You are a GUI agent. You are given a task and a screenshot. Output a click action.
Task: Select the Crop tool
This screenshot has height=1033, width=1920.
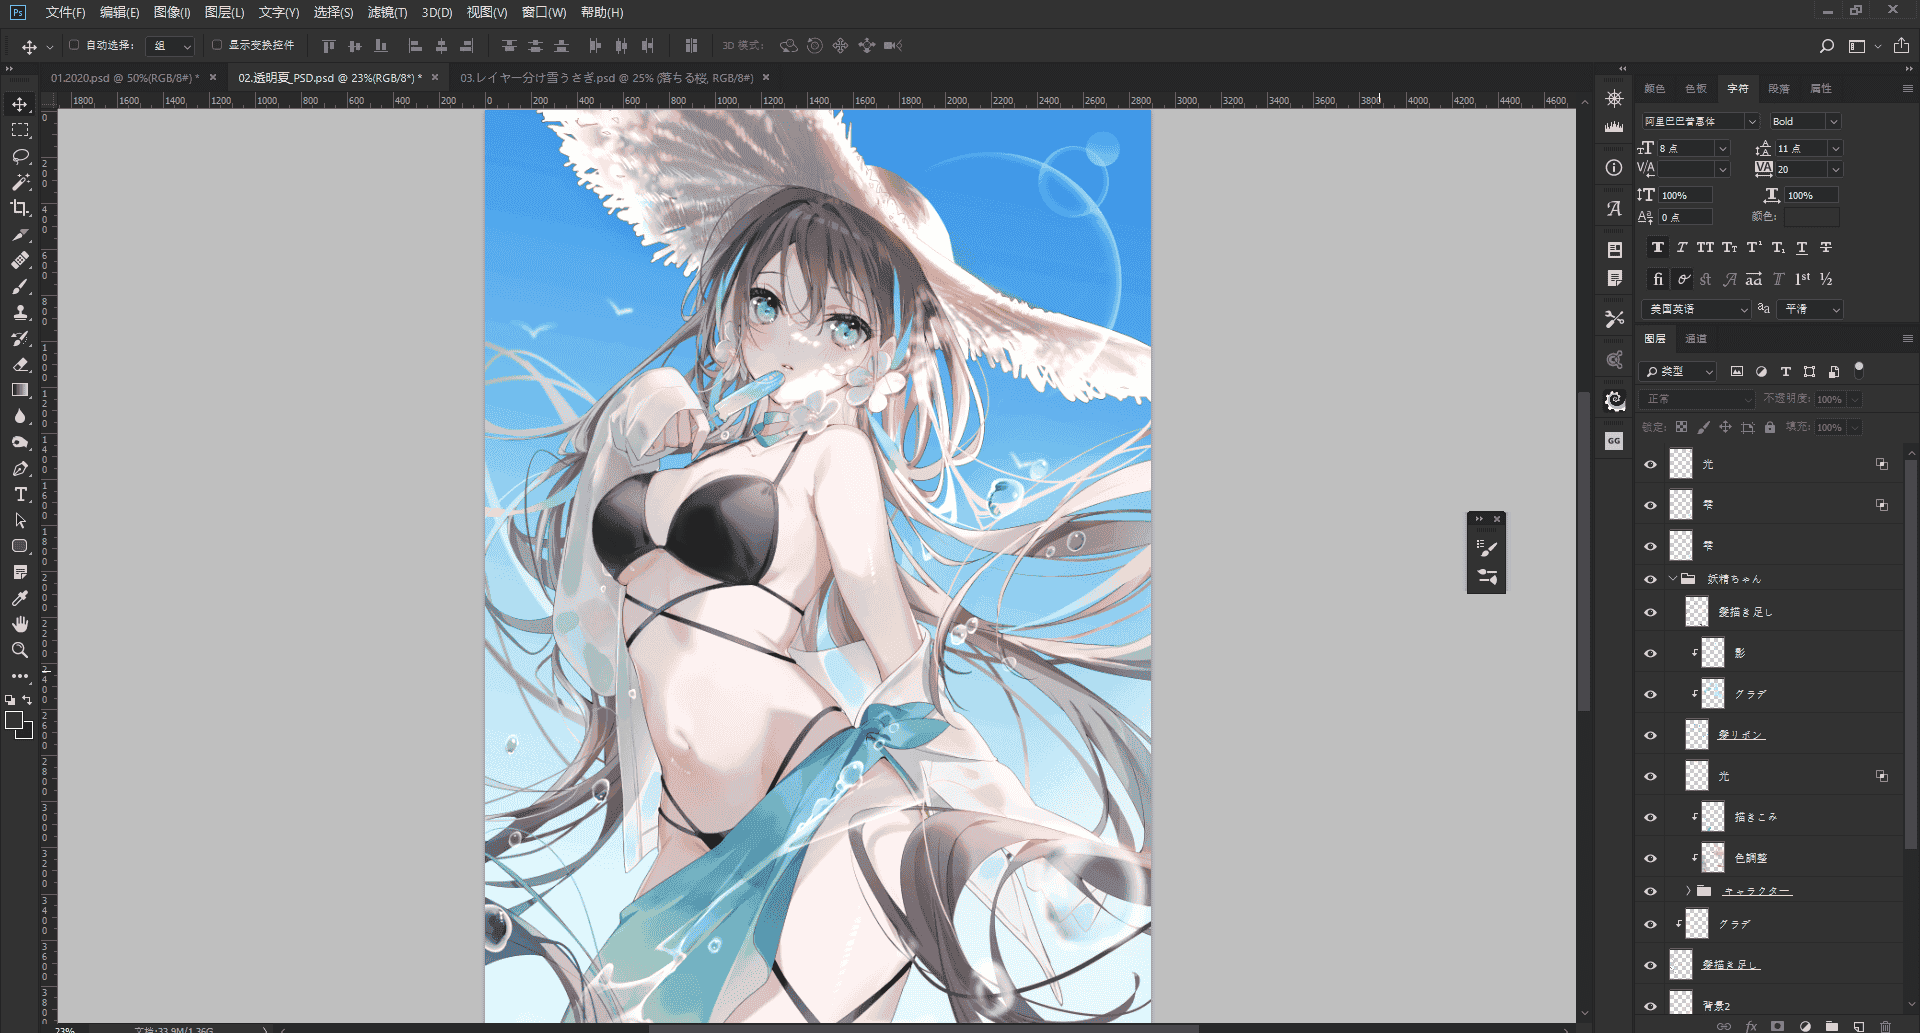pyautogui.click(x=20, y=208)
